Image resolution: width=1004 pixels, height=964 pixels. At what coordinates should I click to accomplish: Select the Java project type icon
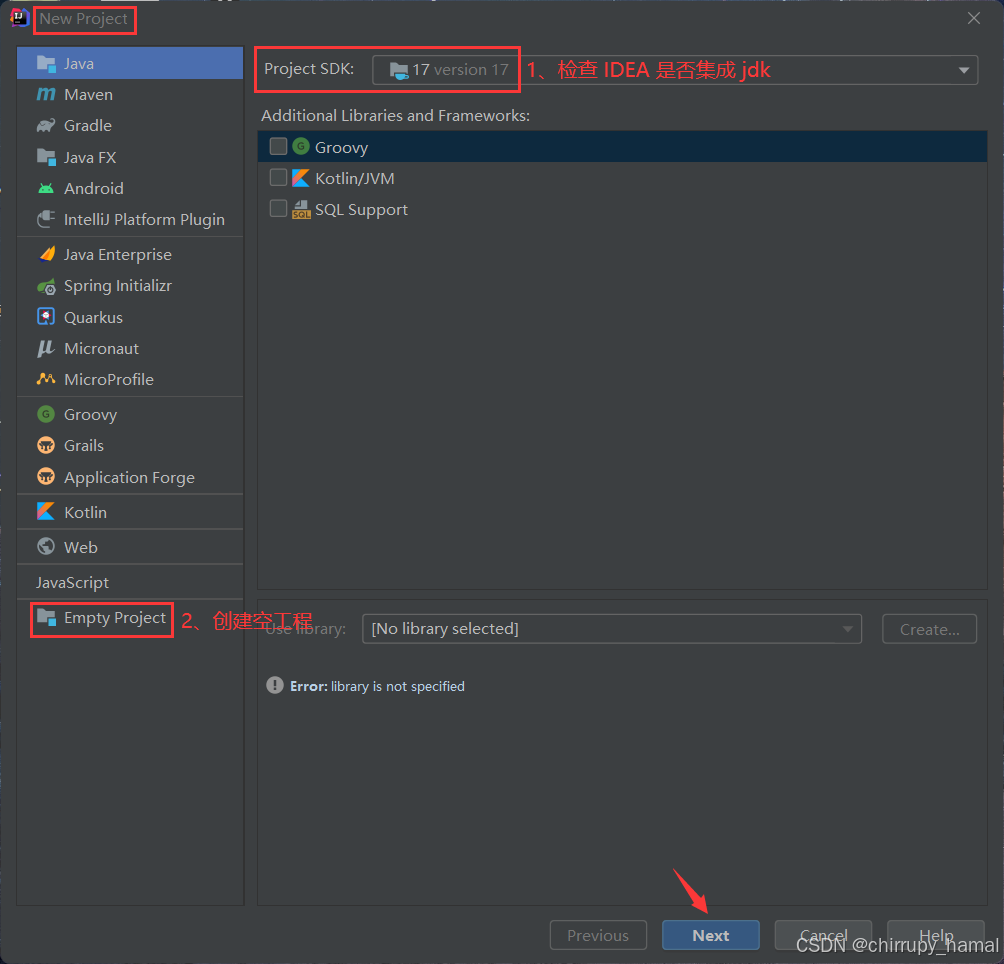(x=46, y=63)
